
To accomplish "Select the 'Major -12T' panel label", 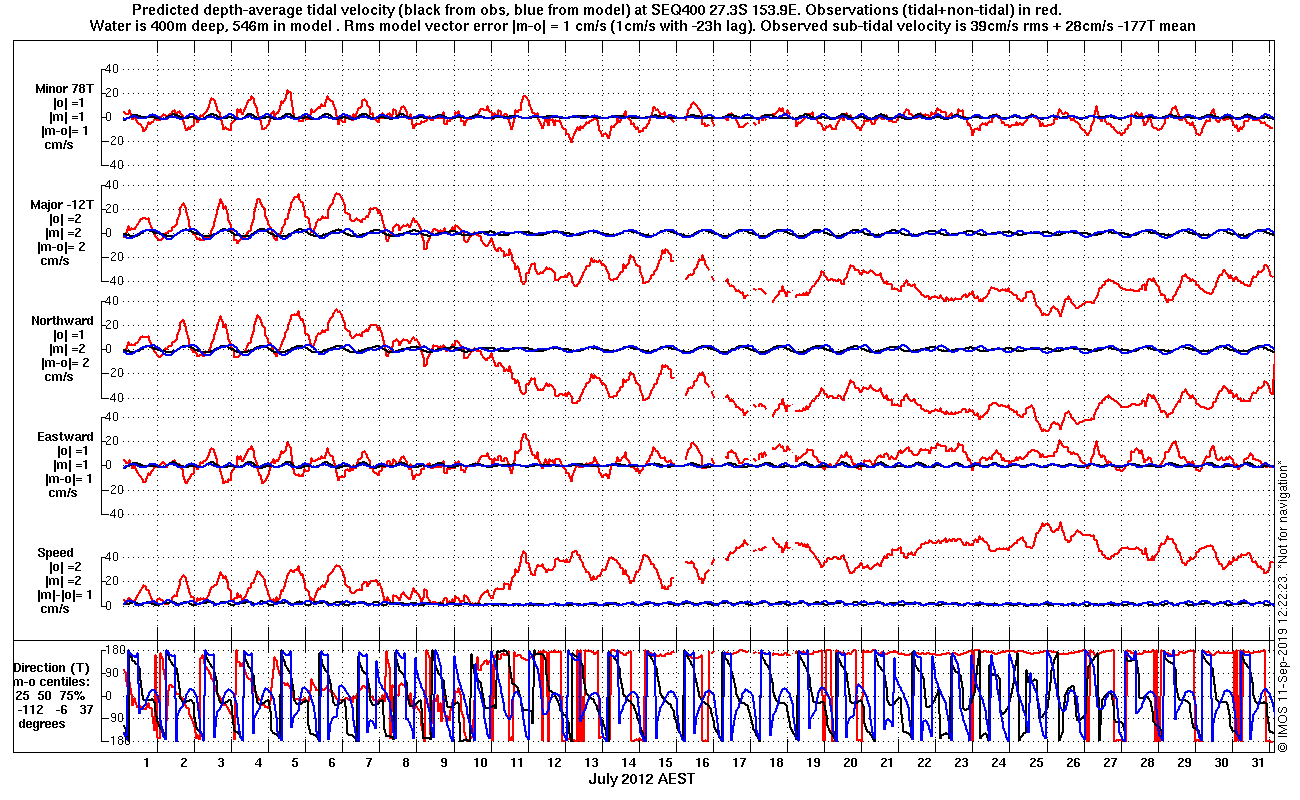I will pyautogui.click(x=63, y=204).
